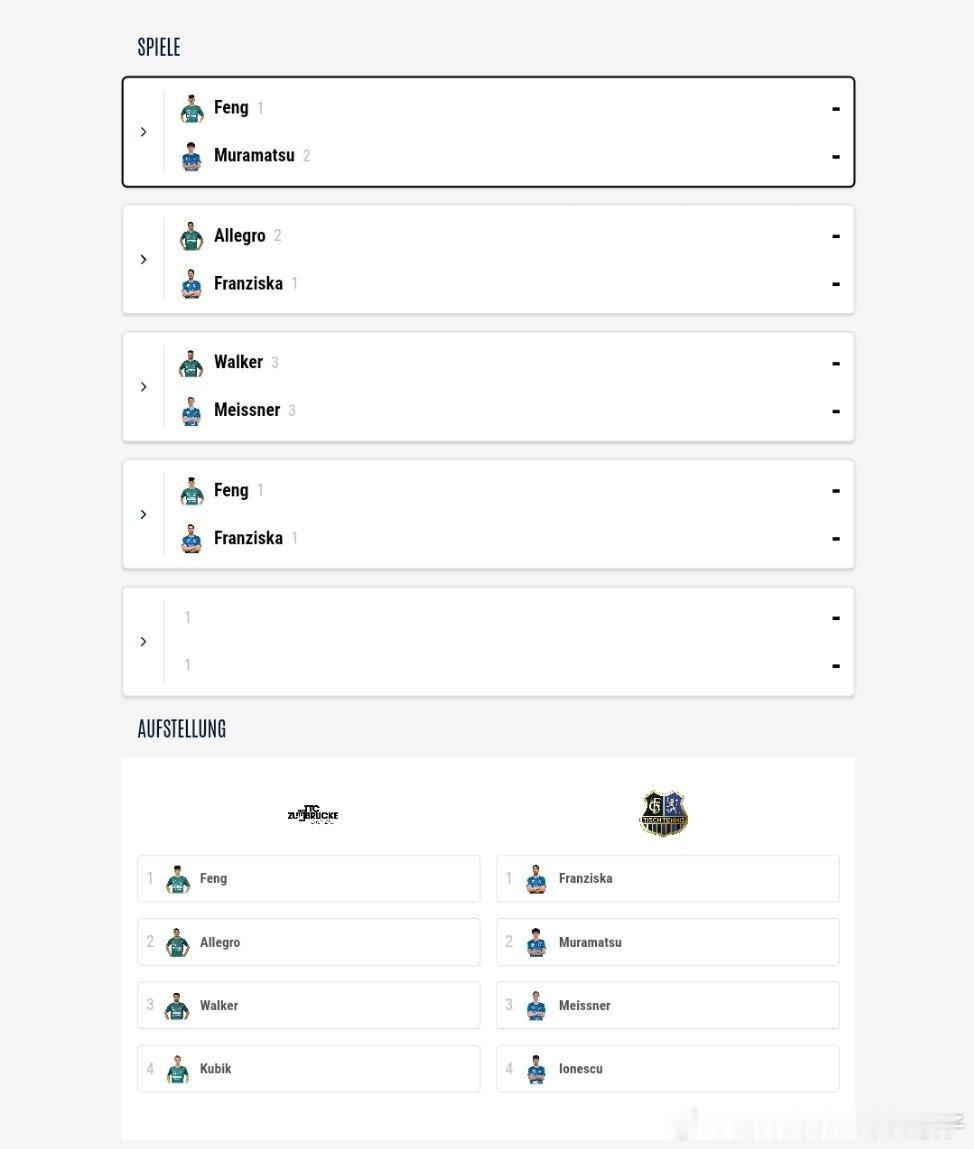Expand the Feng vs Muramatsu match
974x1149 pixels.
coord(144,132)
